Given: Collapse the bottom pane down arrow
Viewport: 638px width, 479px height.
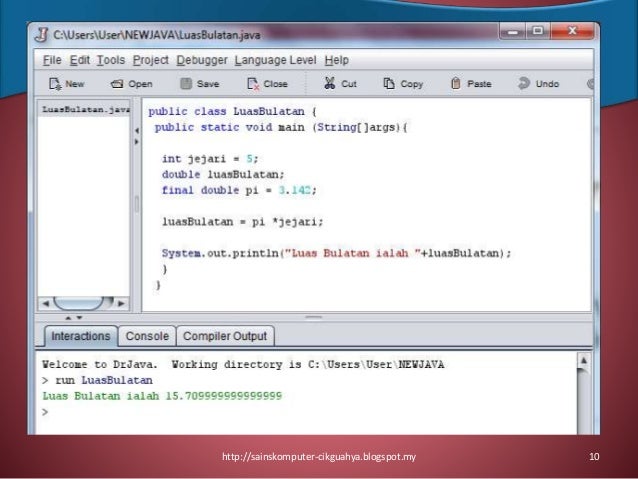Looking at the screenshot, I should pyautogui.click(x=79, y=317).
